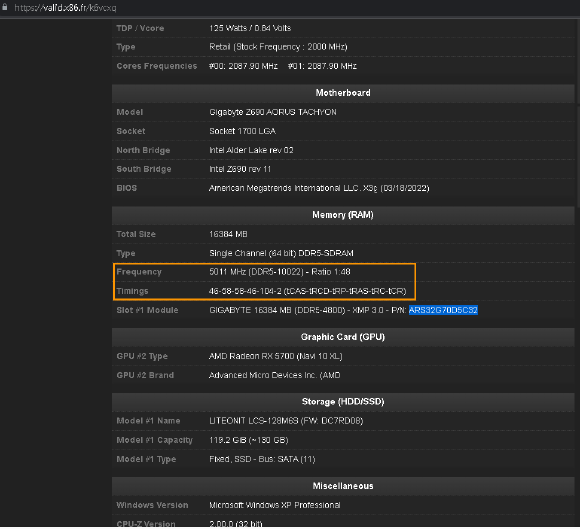Click the Miscellaneous section header
Screen dimensions: 580x529
(x=343, y=486)
